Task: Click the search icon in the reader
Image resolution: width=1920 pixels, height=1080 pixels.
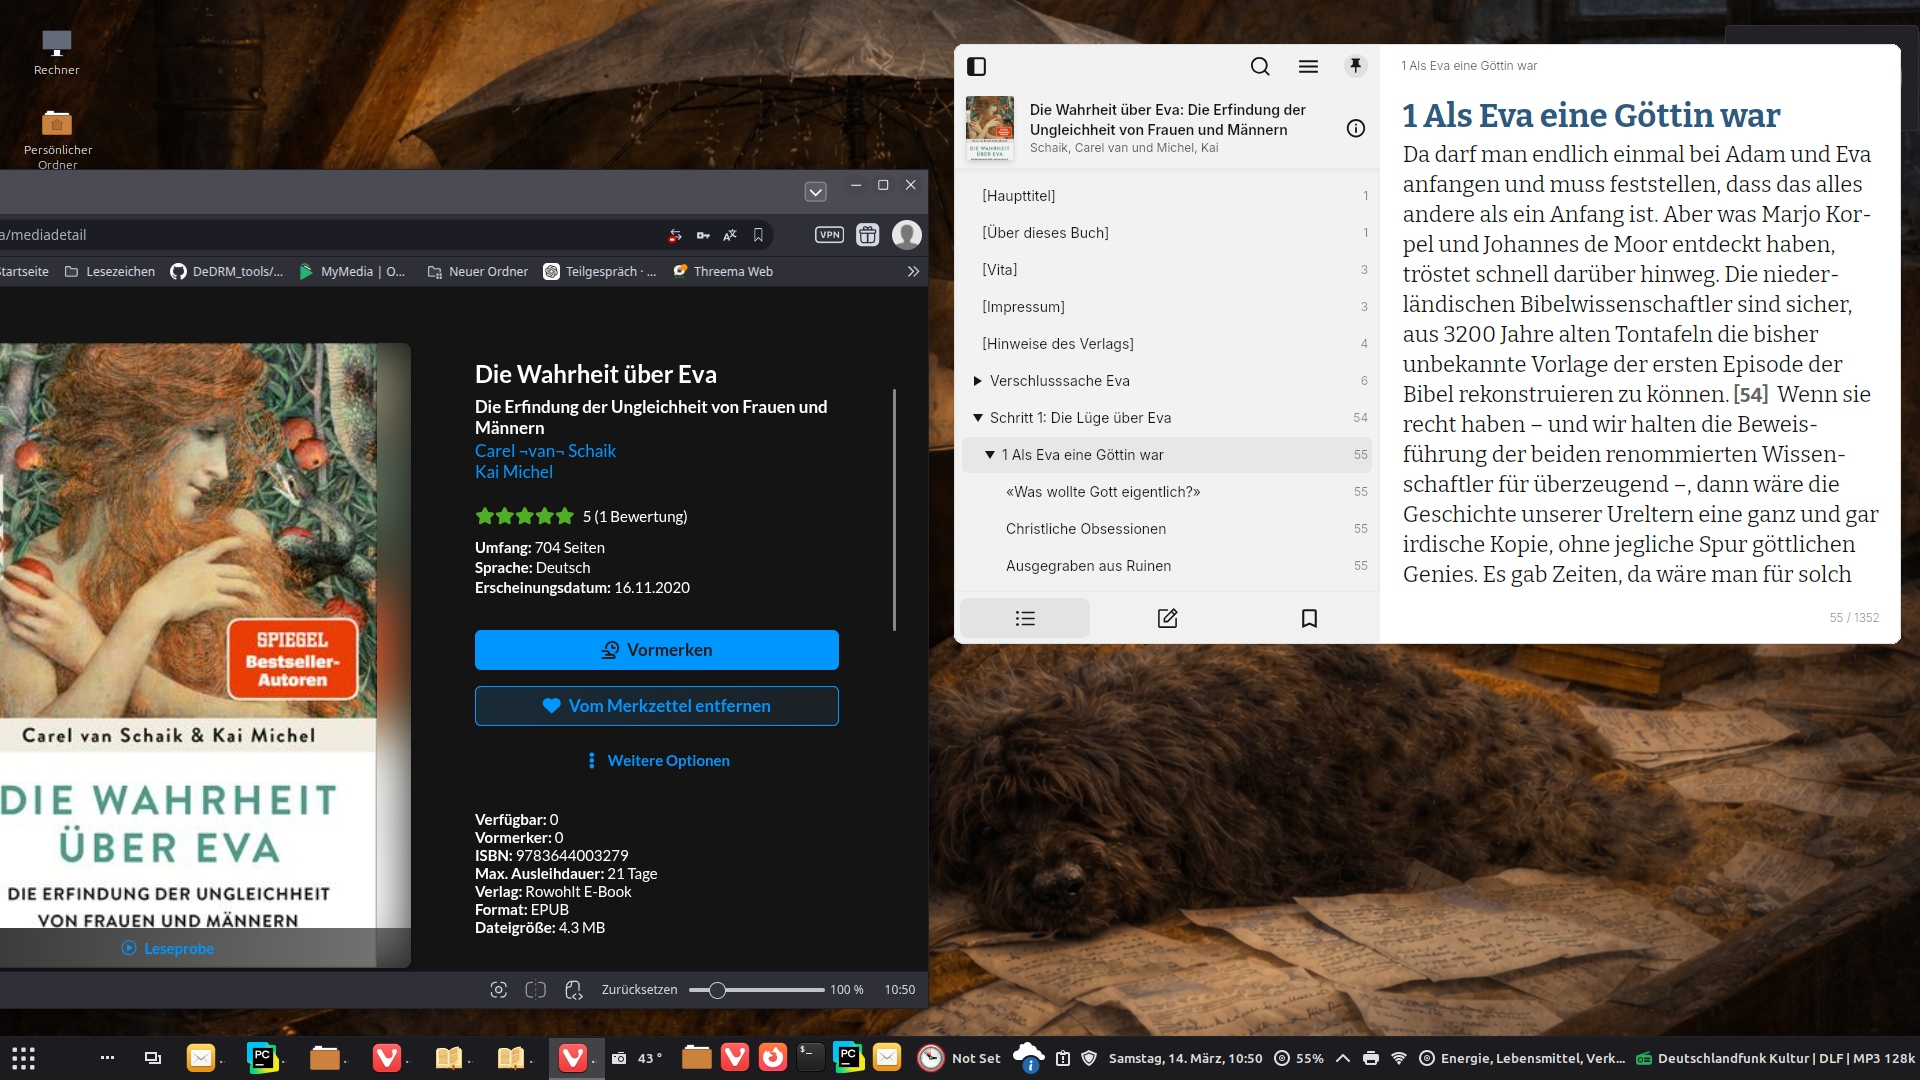Action: [1260, 66]
